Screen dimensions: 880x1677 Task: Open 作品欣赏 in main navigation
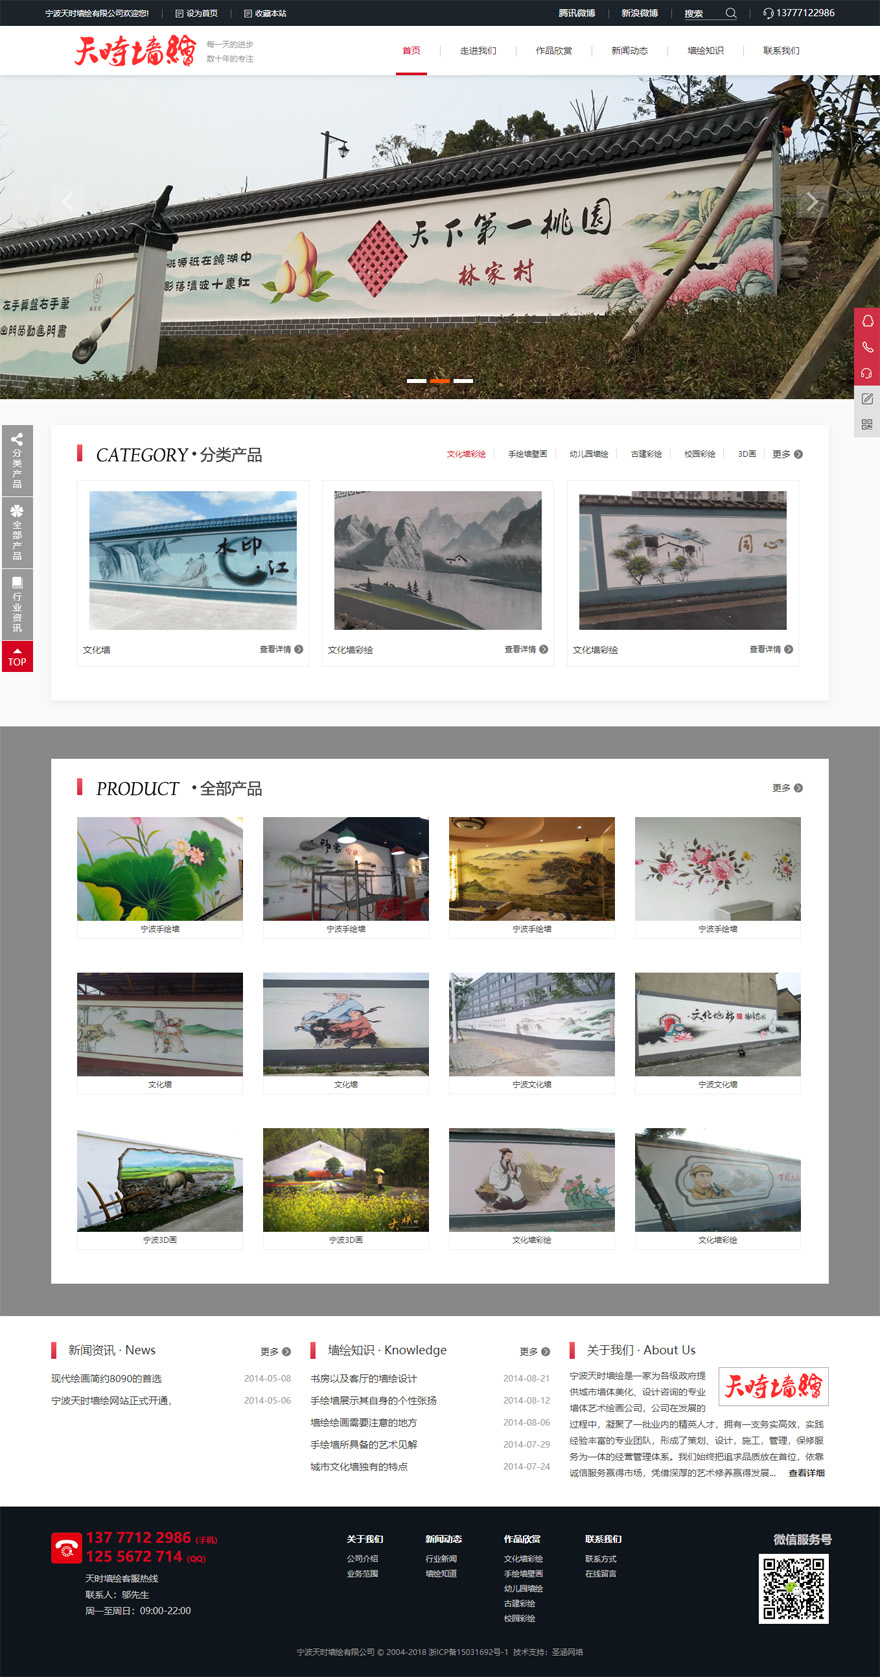(x=553, y=51)
